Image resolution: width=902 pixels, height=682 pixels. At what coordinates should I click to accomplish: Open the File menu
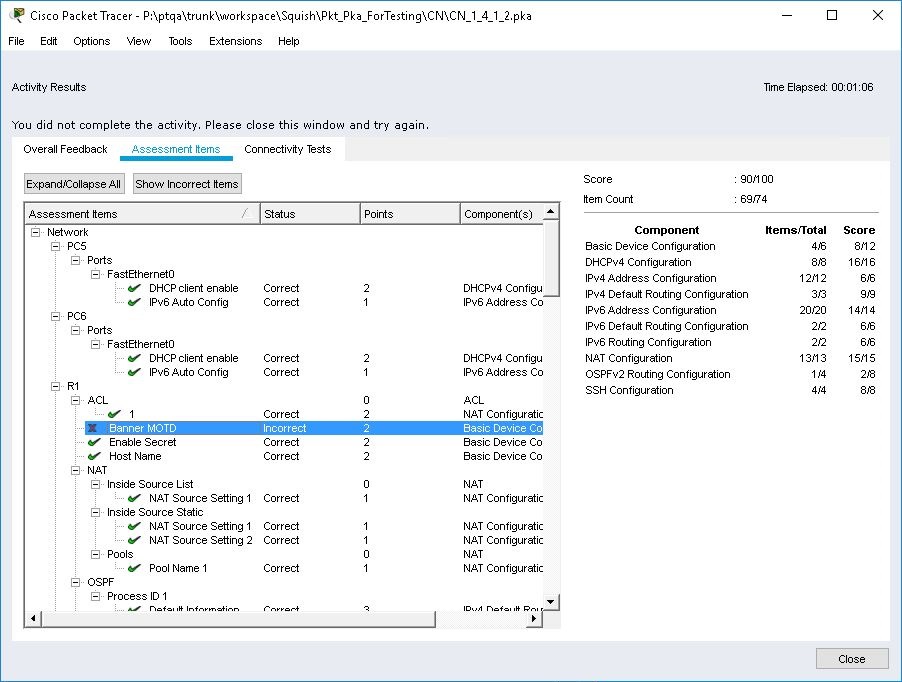pyautogui.click(x=16, y=41)
